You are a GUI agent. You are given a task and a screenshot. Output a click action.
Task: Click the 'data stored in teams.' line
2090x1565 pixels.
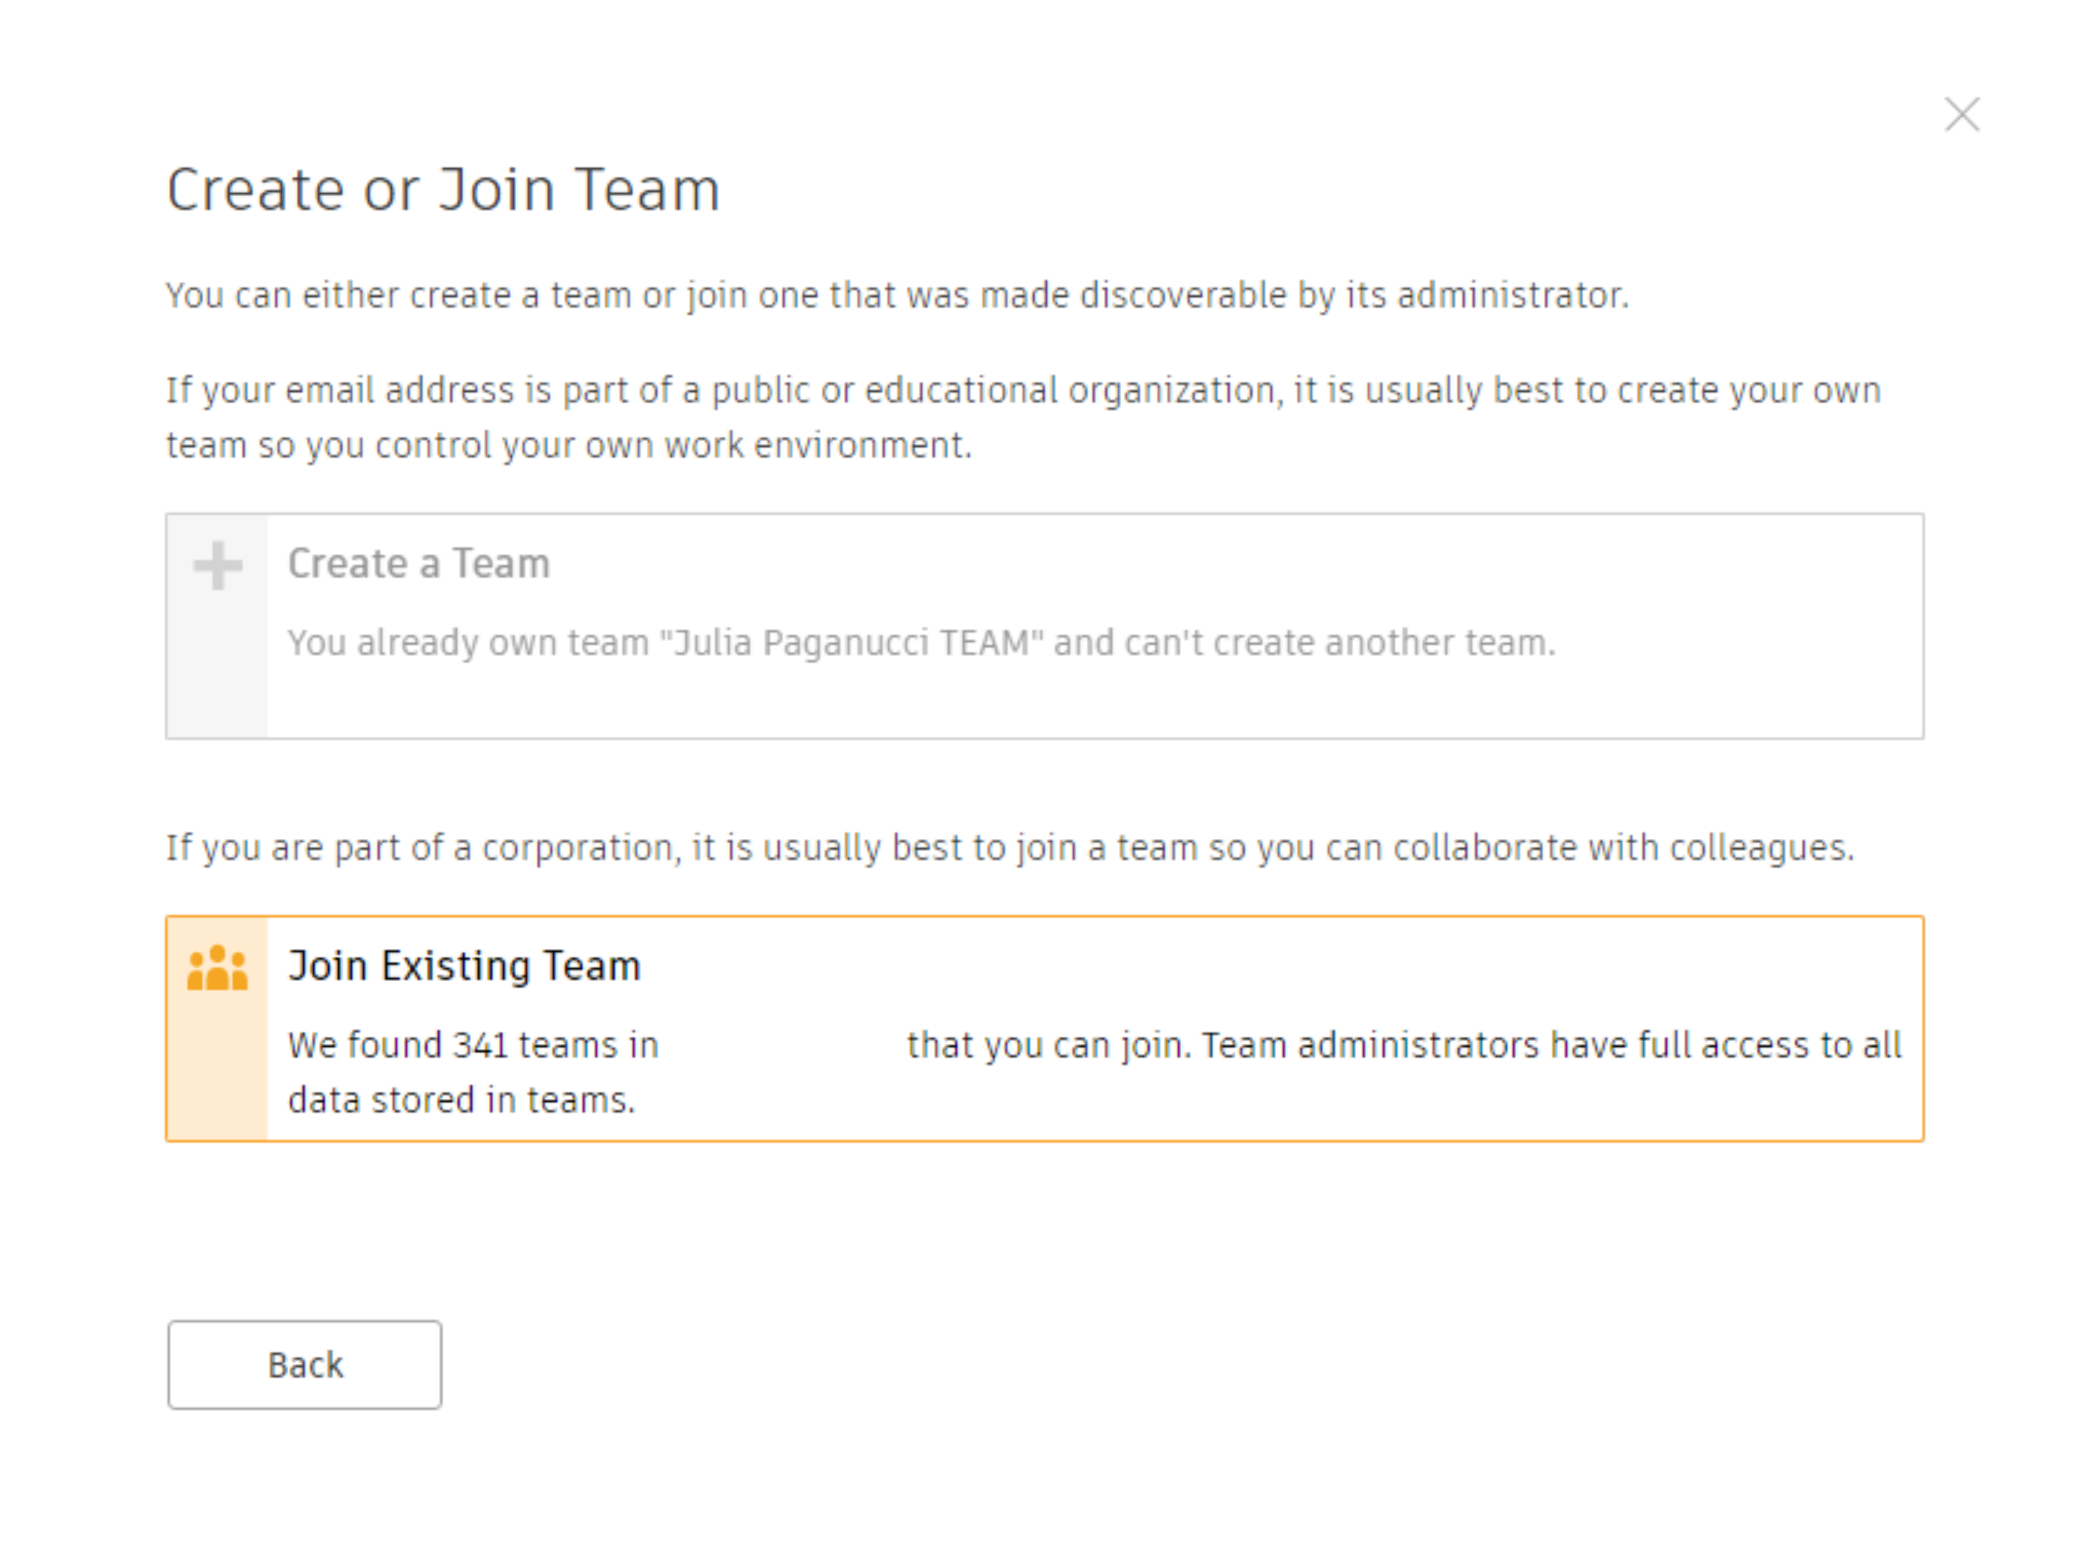tap(461, 1100)
